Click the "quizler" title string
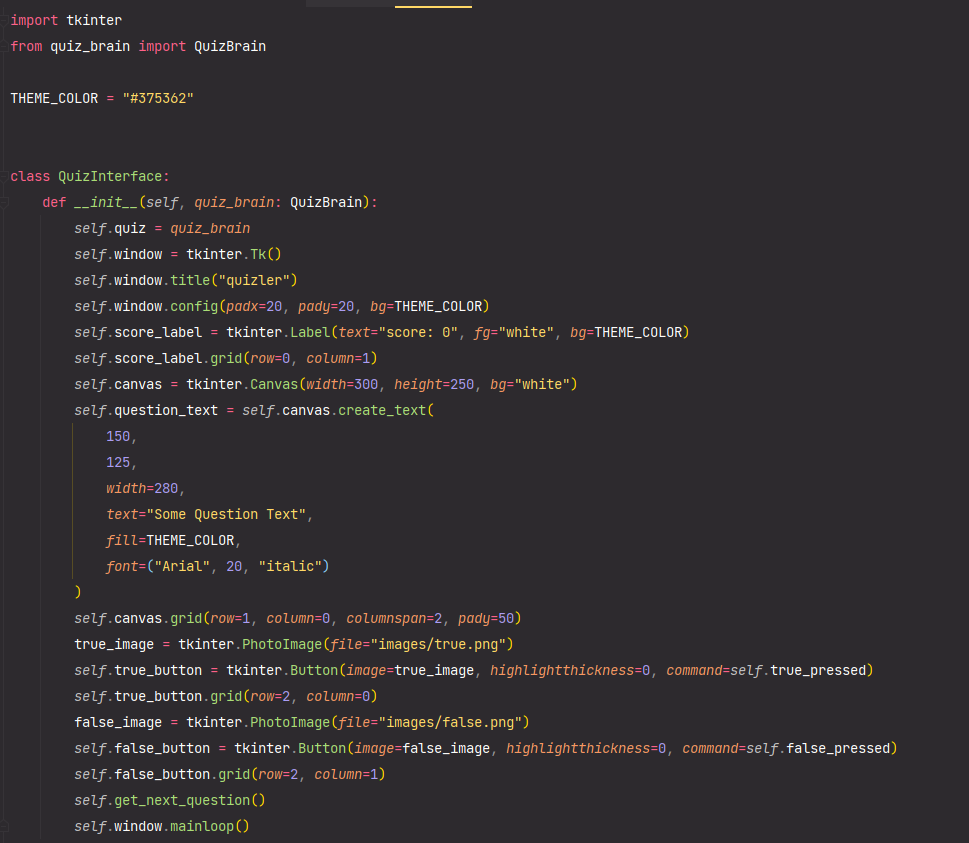Screen dimensions: 969x843 (x=254, y=281)
